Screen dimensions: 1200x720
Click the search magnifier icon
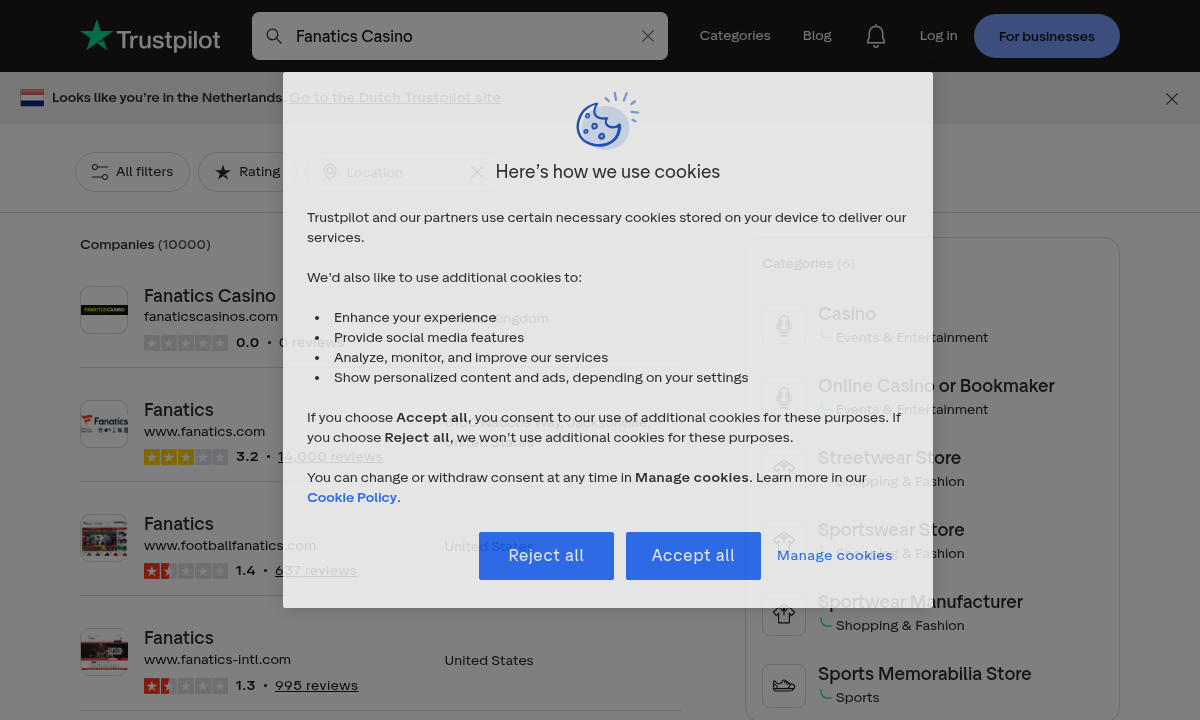[274, 36]
